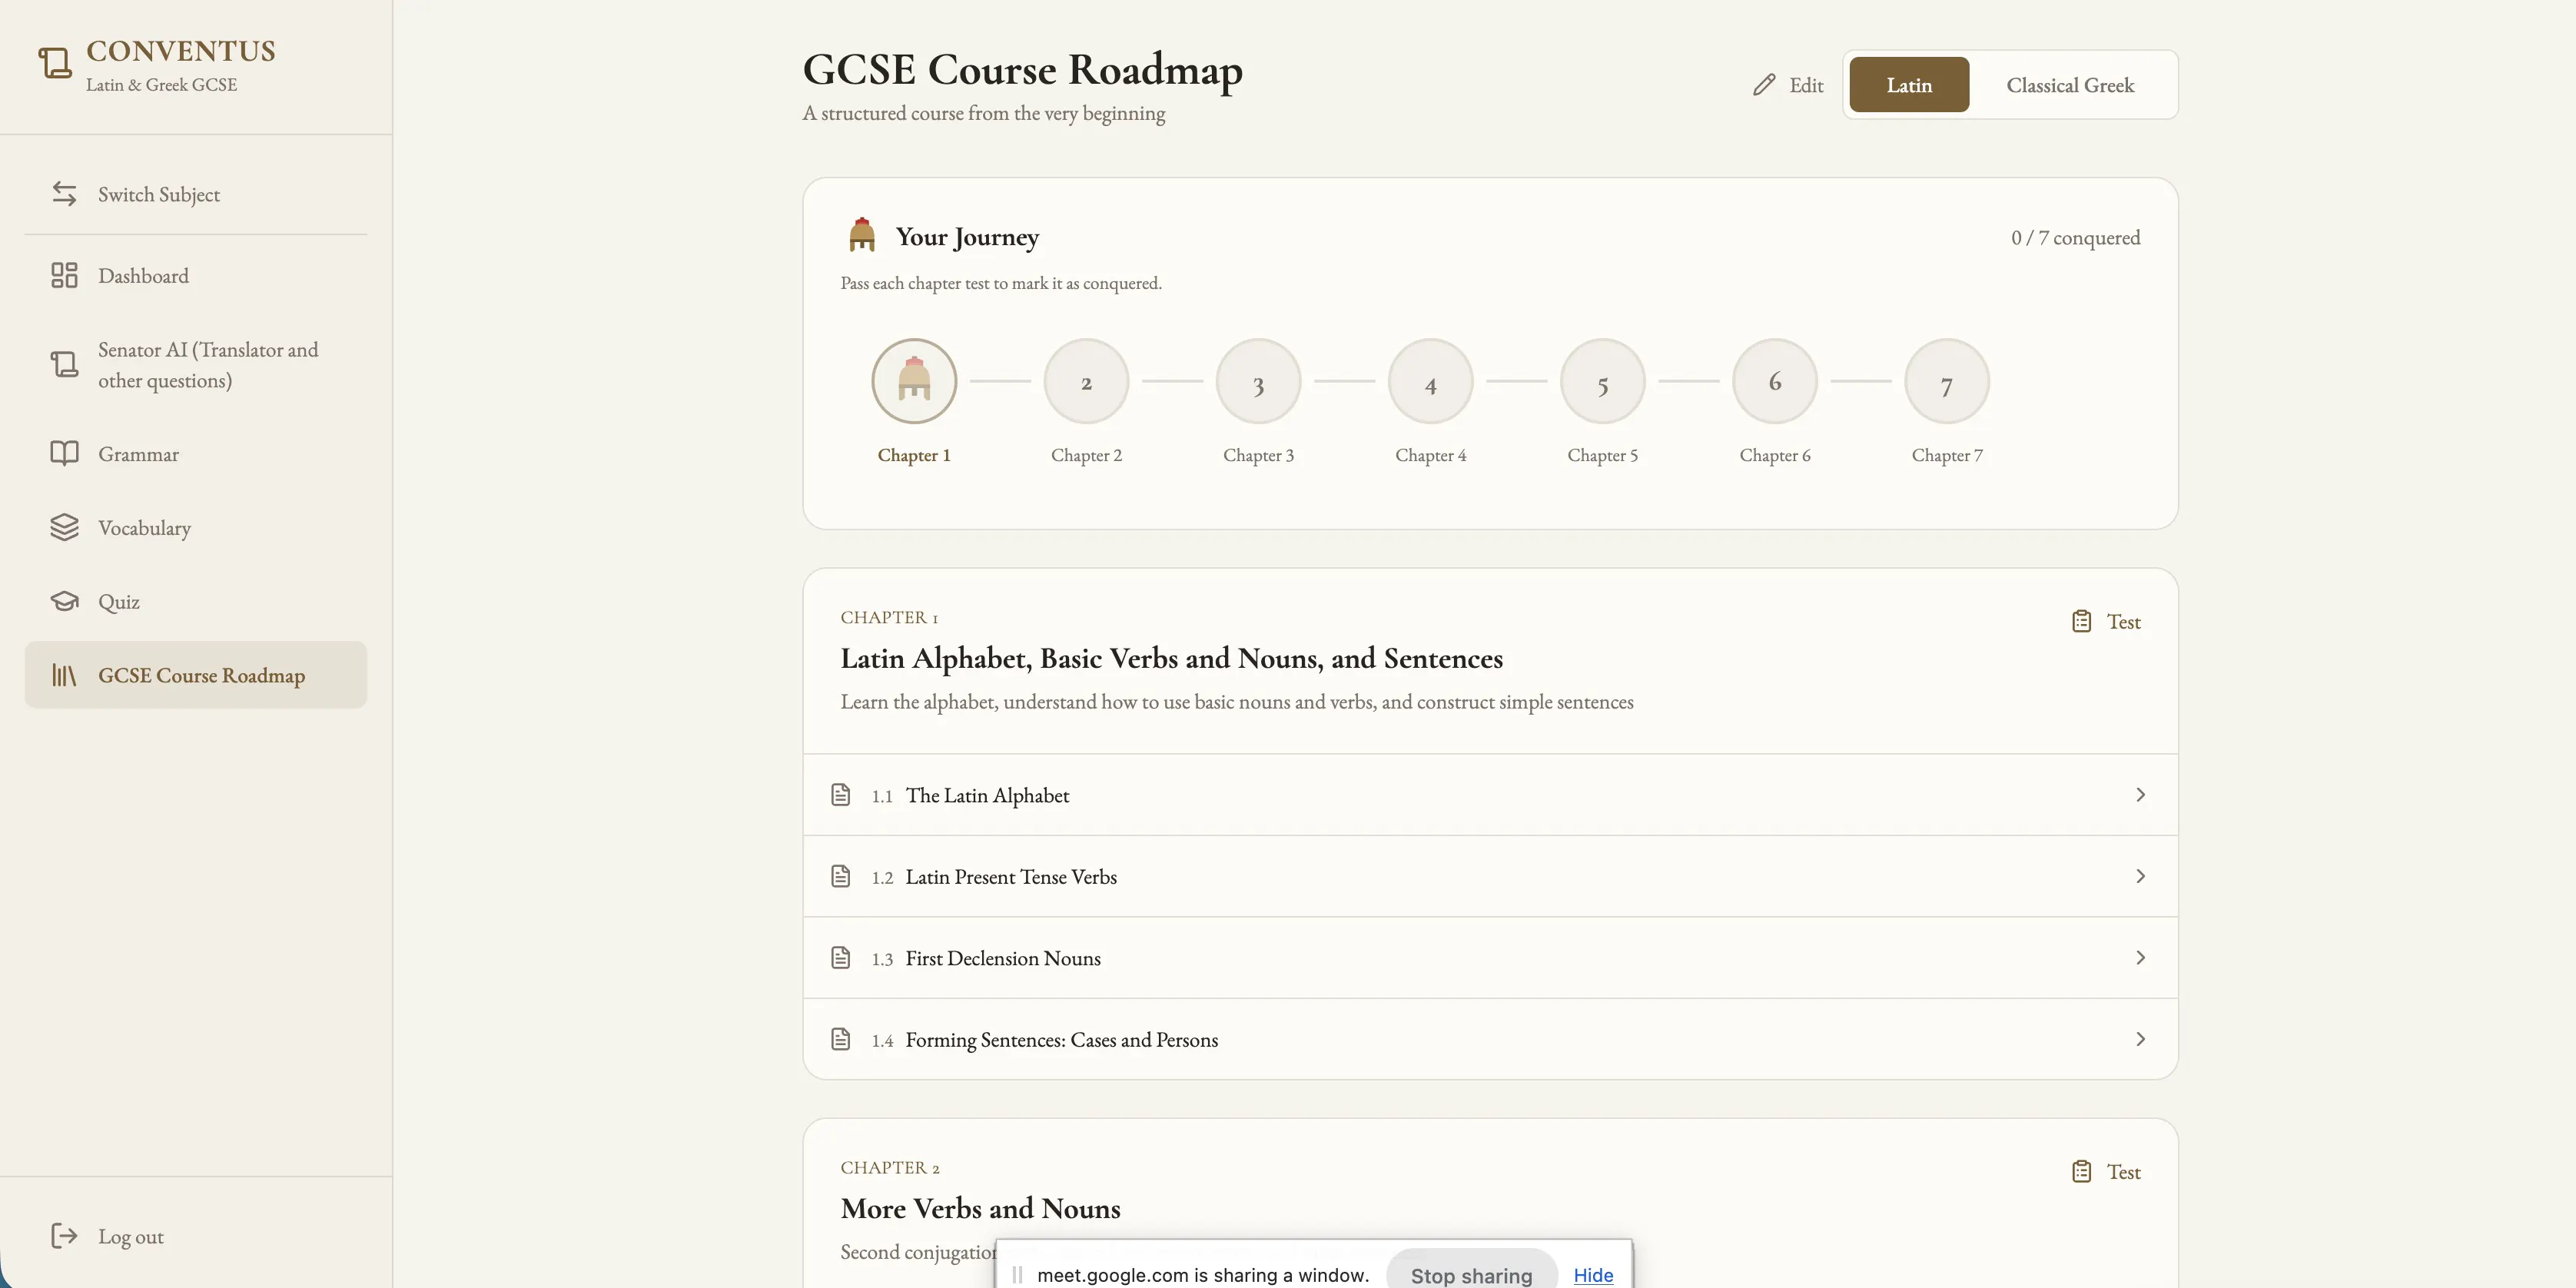Click the Senator AI scroll icon

(x=64, y=364)
